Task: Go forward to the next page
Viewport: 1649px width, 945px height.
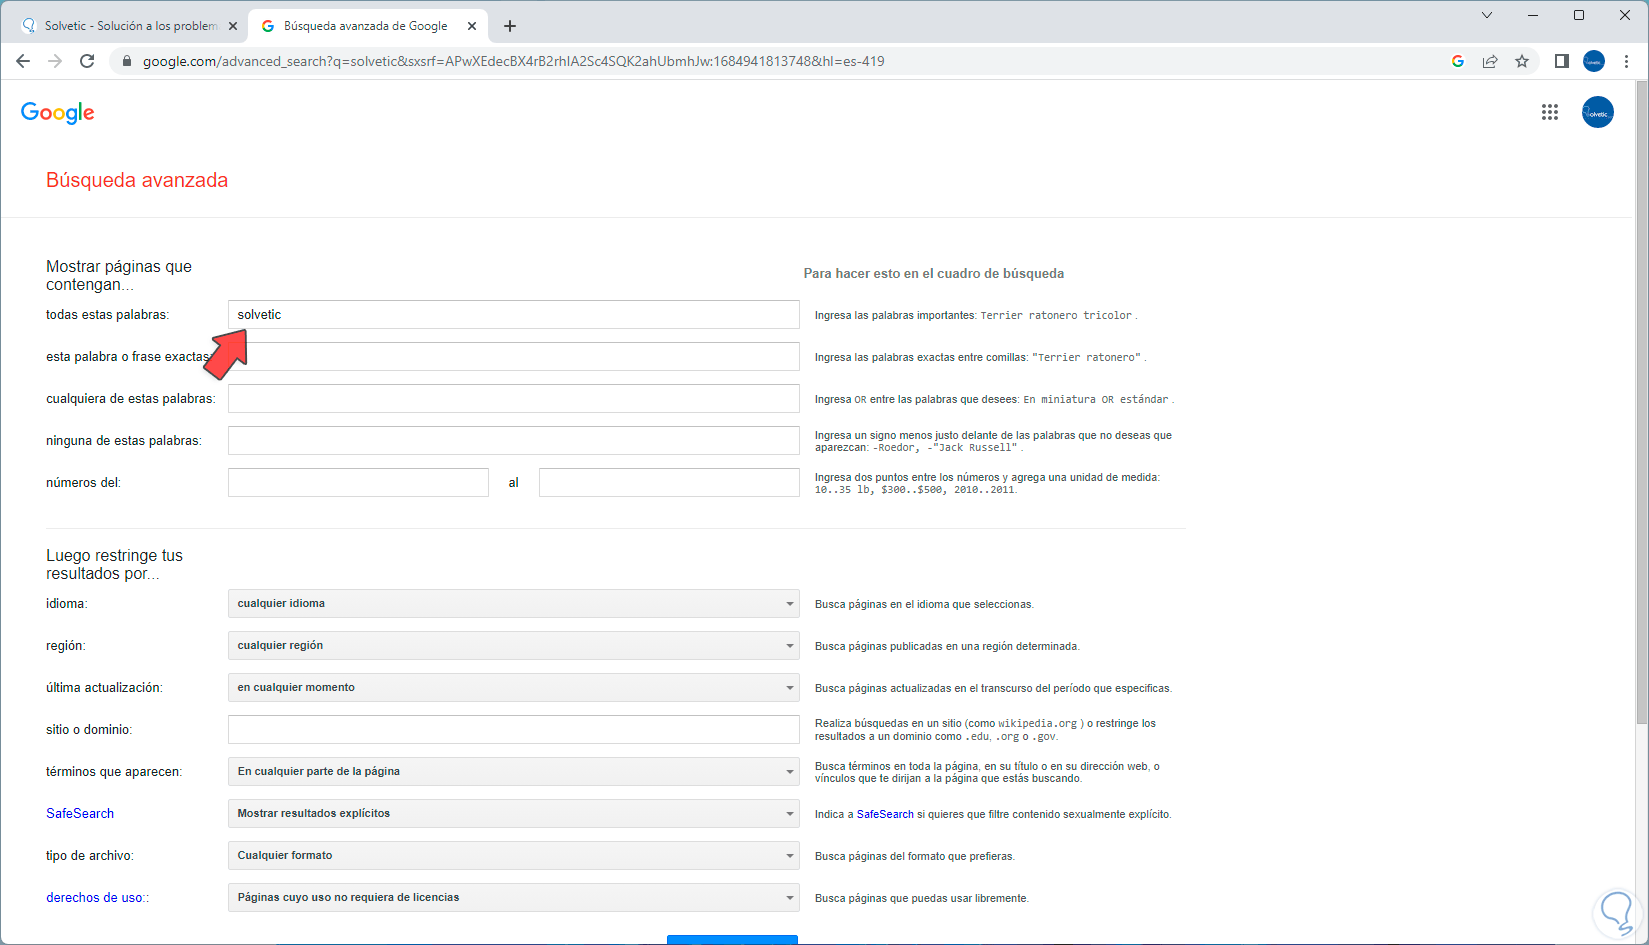Action: pyautogui.click(x=55, y=61)
